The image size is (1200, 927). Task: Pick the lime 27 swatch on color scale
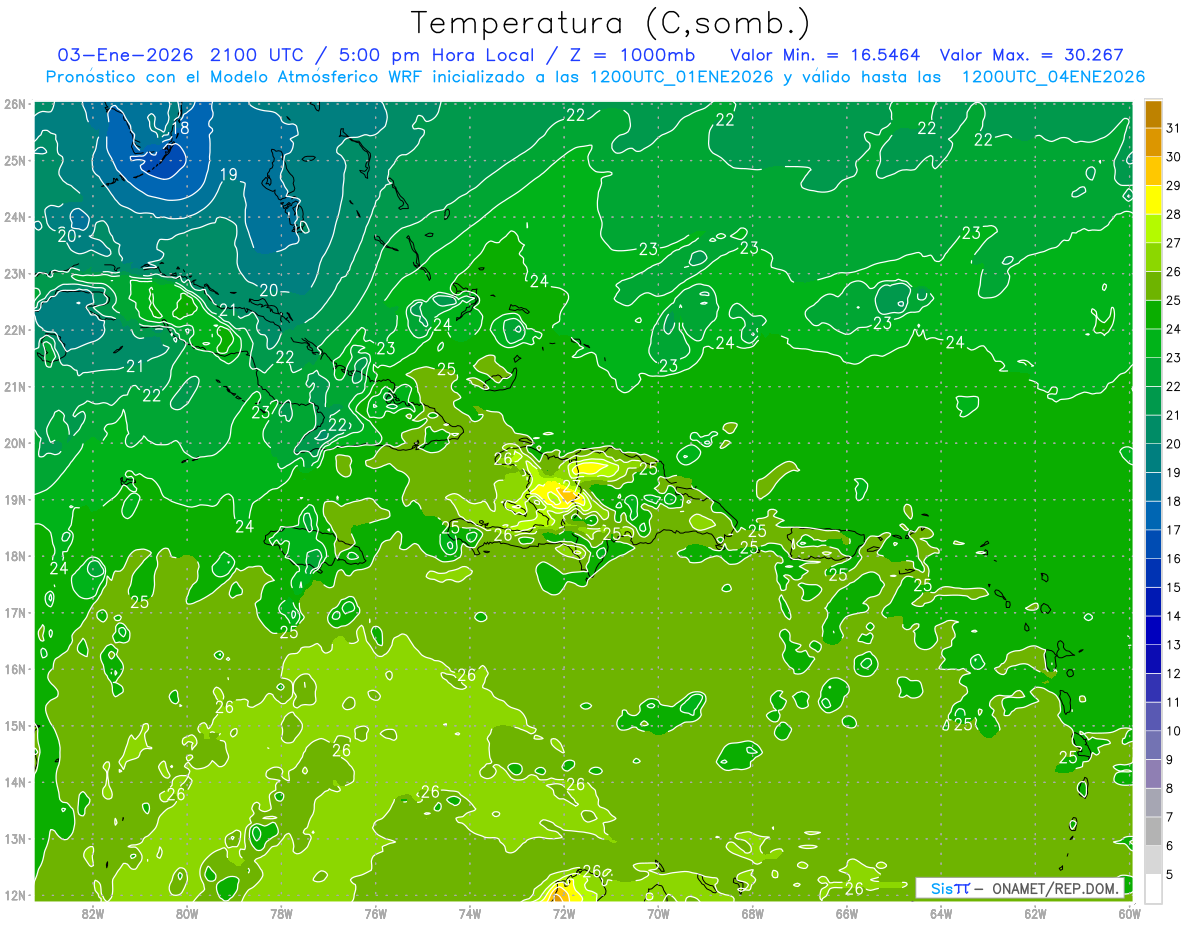1153,229
